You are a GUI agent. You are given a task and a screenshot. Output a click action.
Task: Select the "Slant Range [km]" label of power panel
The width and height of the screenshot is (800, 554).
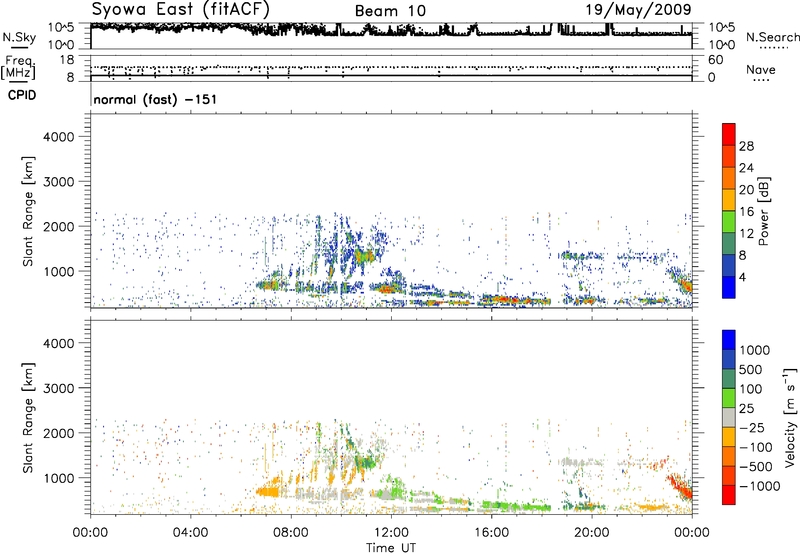[x=28, y=211]
